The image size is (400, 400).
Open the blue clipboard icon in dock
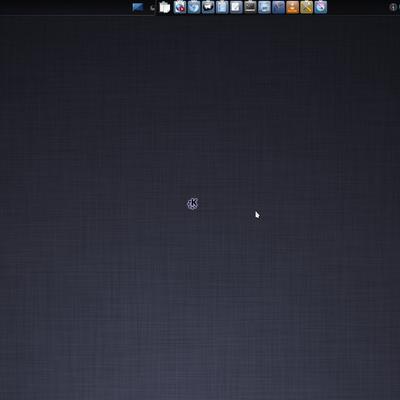point(222,7)
